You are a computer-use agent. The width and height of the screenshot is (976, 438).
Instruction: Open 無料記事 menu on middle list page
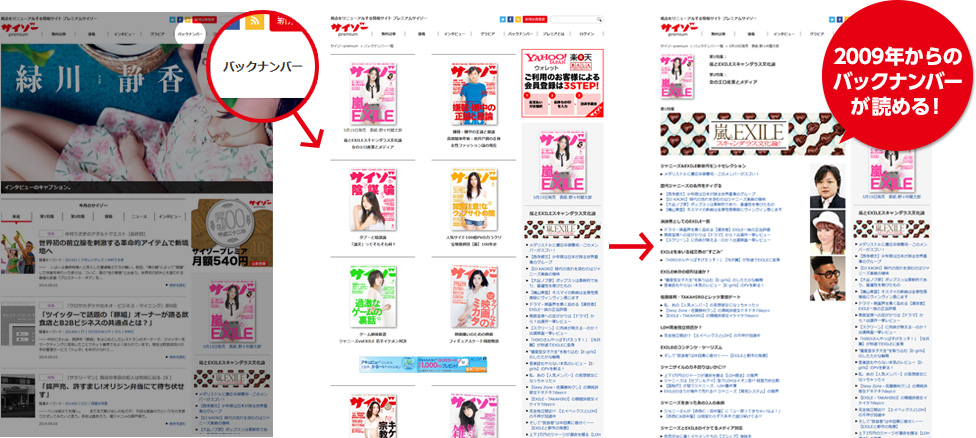(389, 34)
